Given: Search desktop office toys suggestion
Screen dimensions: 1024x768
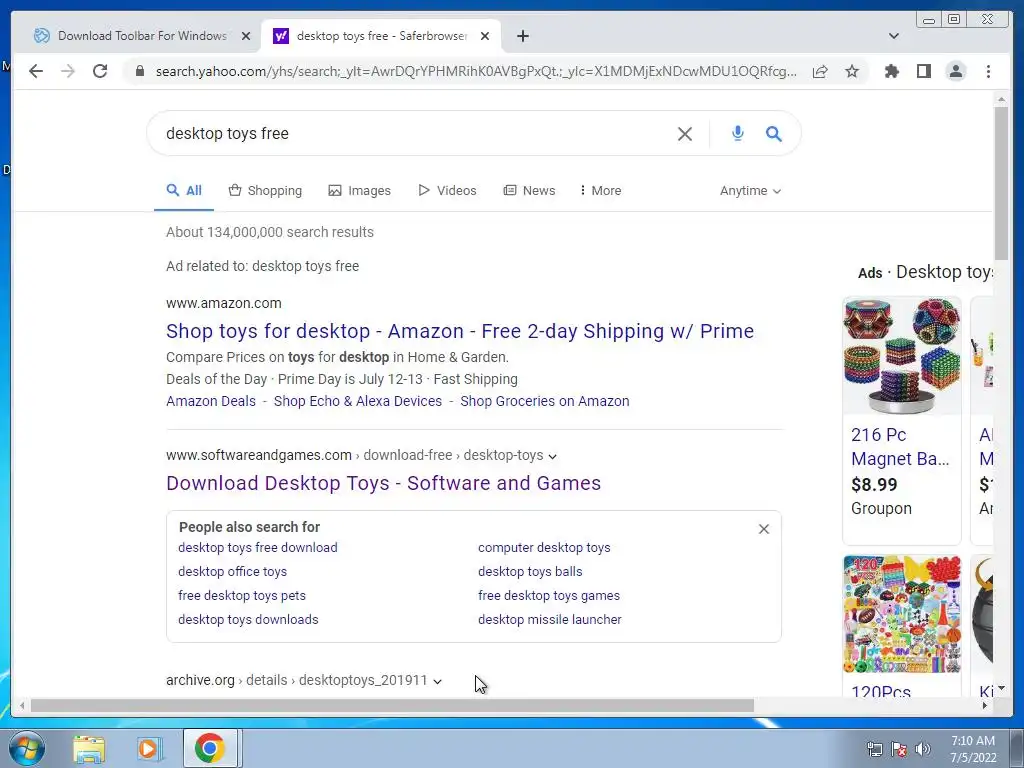Looking at the screenshot, I should click(232, 571).
